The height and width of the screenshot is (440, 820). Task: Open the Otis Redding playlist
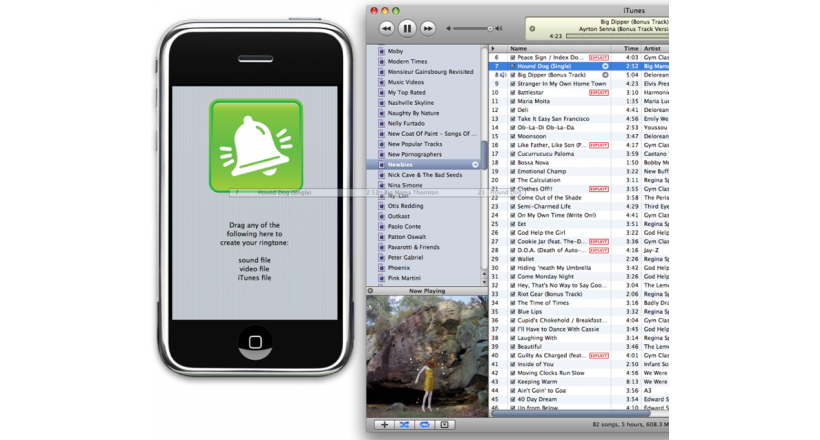click(405, 206)
